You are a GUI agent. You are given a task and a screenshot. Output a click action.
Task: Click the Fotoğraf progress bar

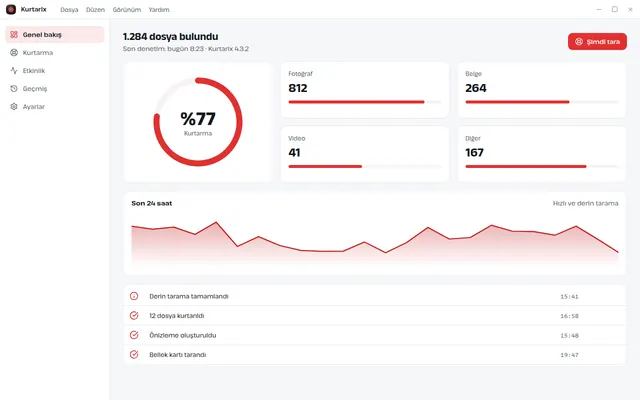[x=364, y=102]
